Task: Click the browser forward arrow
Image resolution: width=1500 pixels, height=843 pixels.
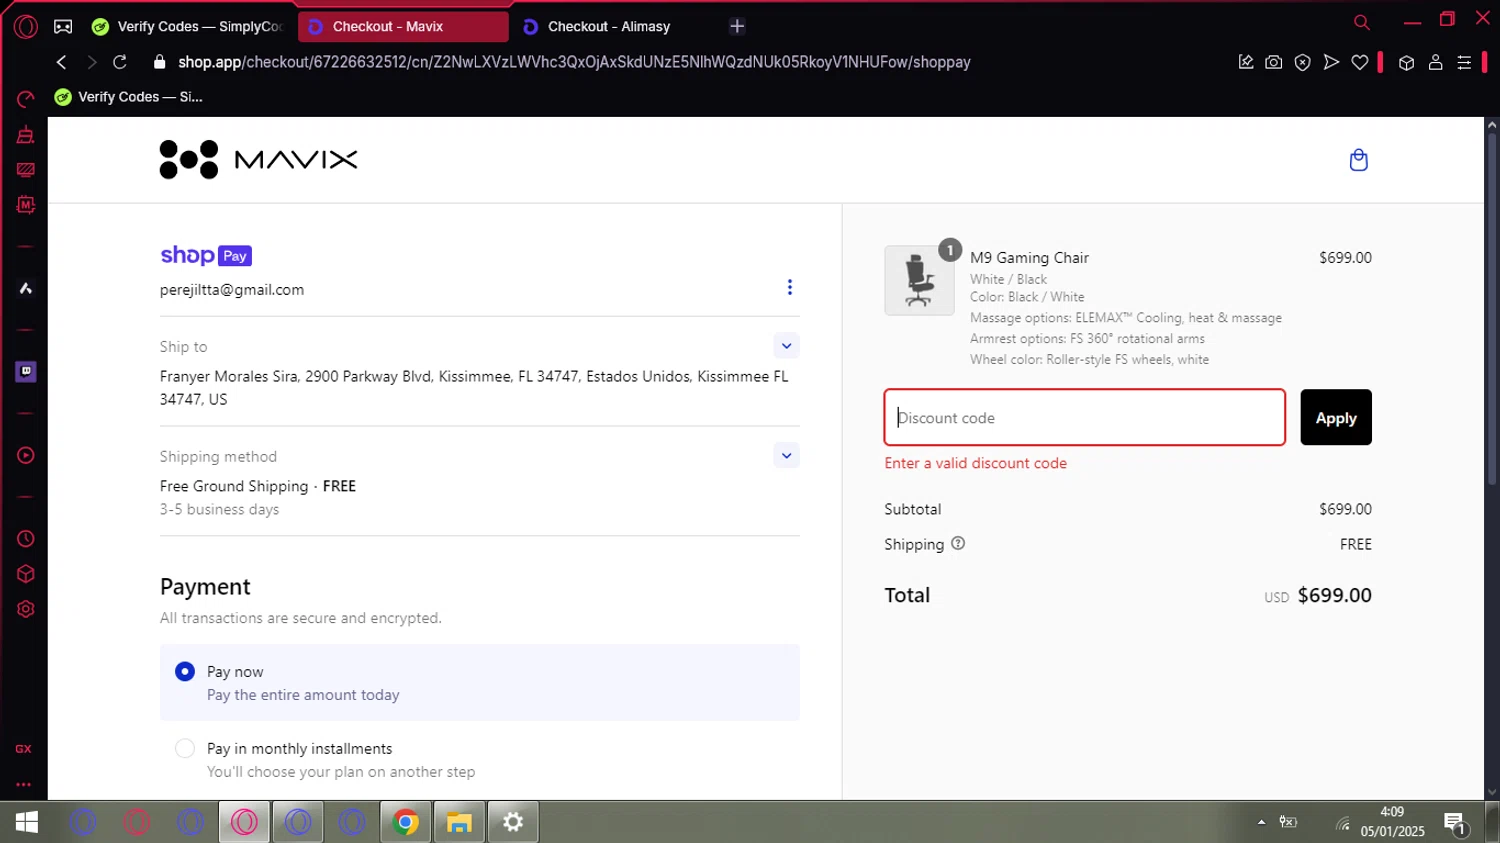Action: pyautogui.click(x=91, y=62)
